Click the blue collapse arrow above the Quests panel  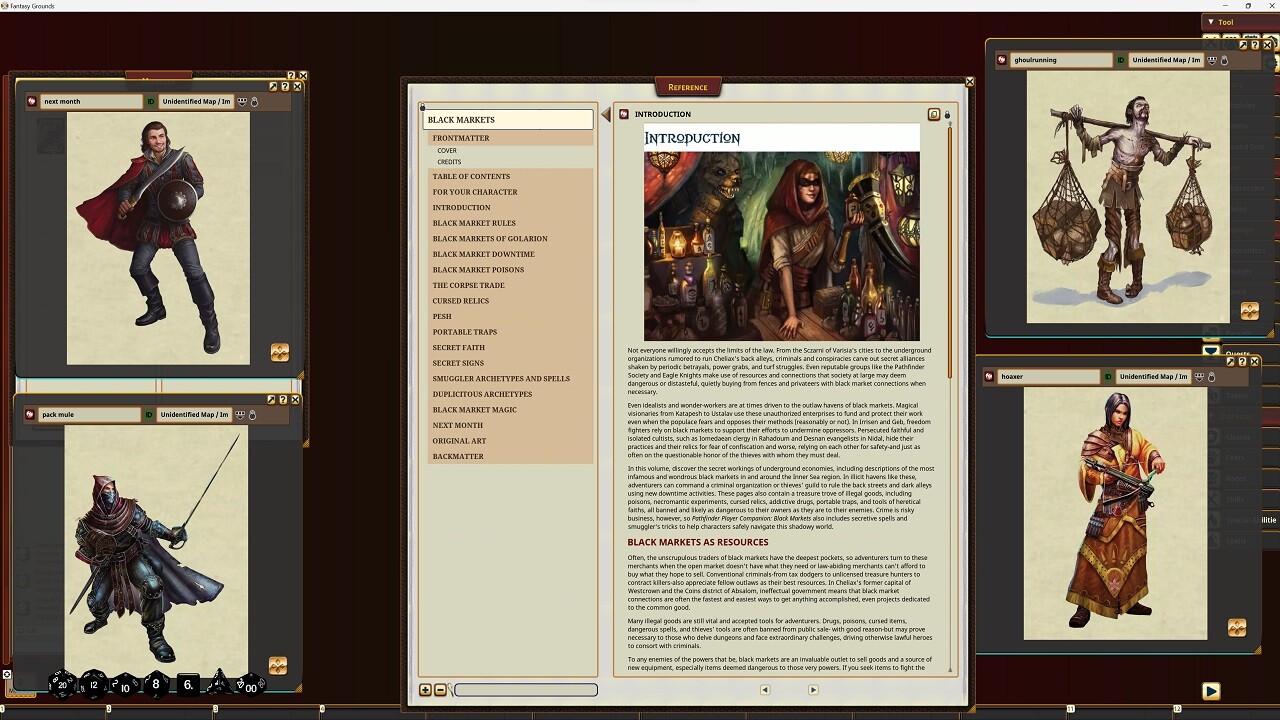(x=1211, y=352)
